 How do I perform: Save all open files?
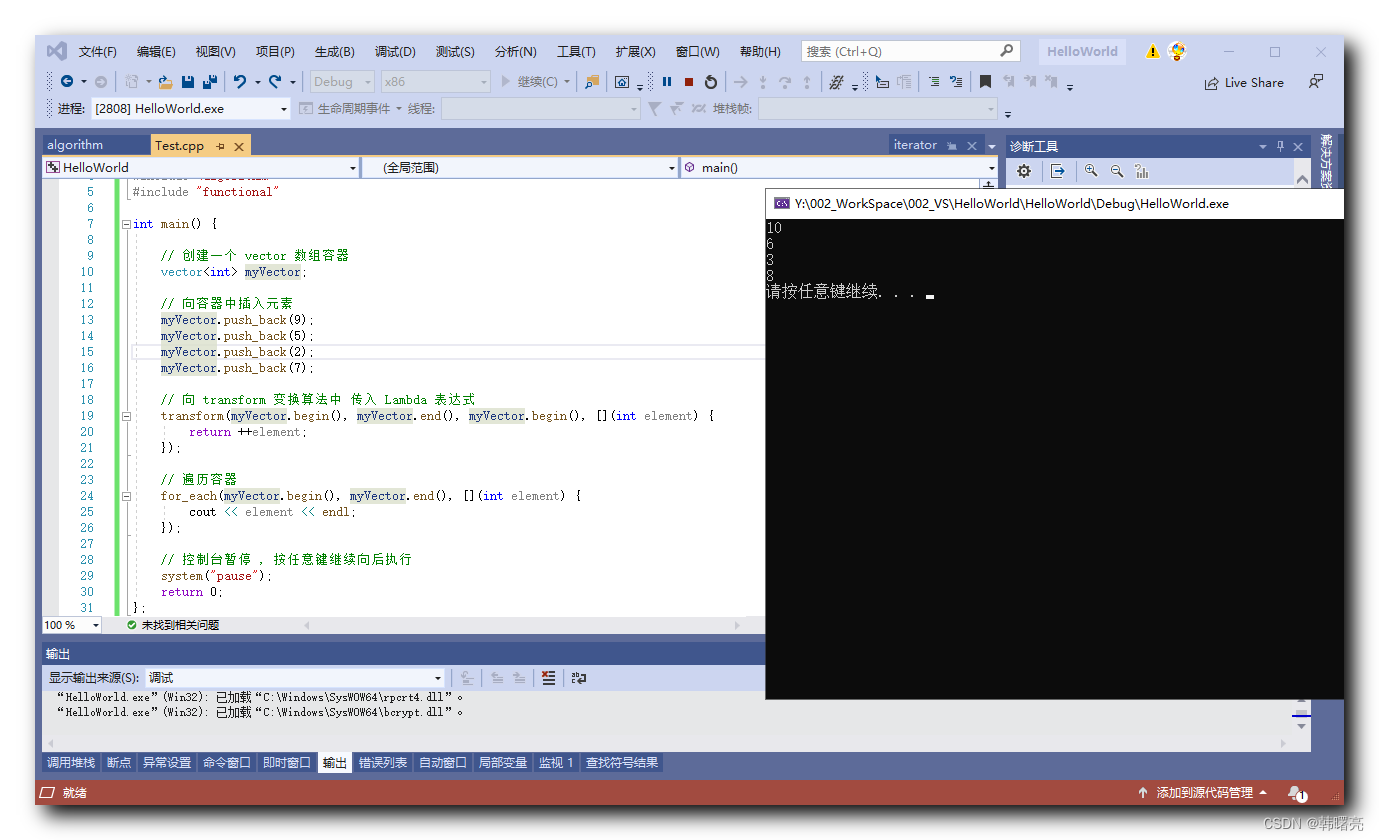(x=208, y=82)
